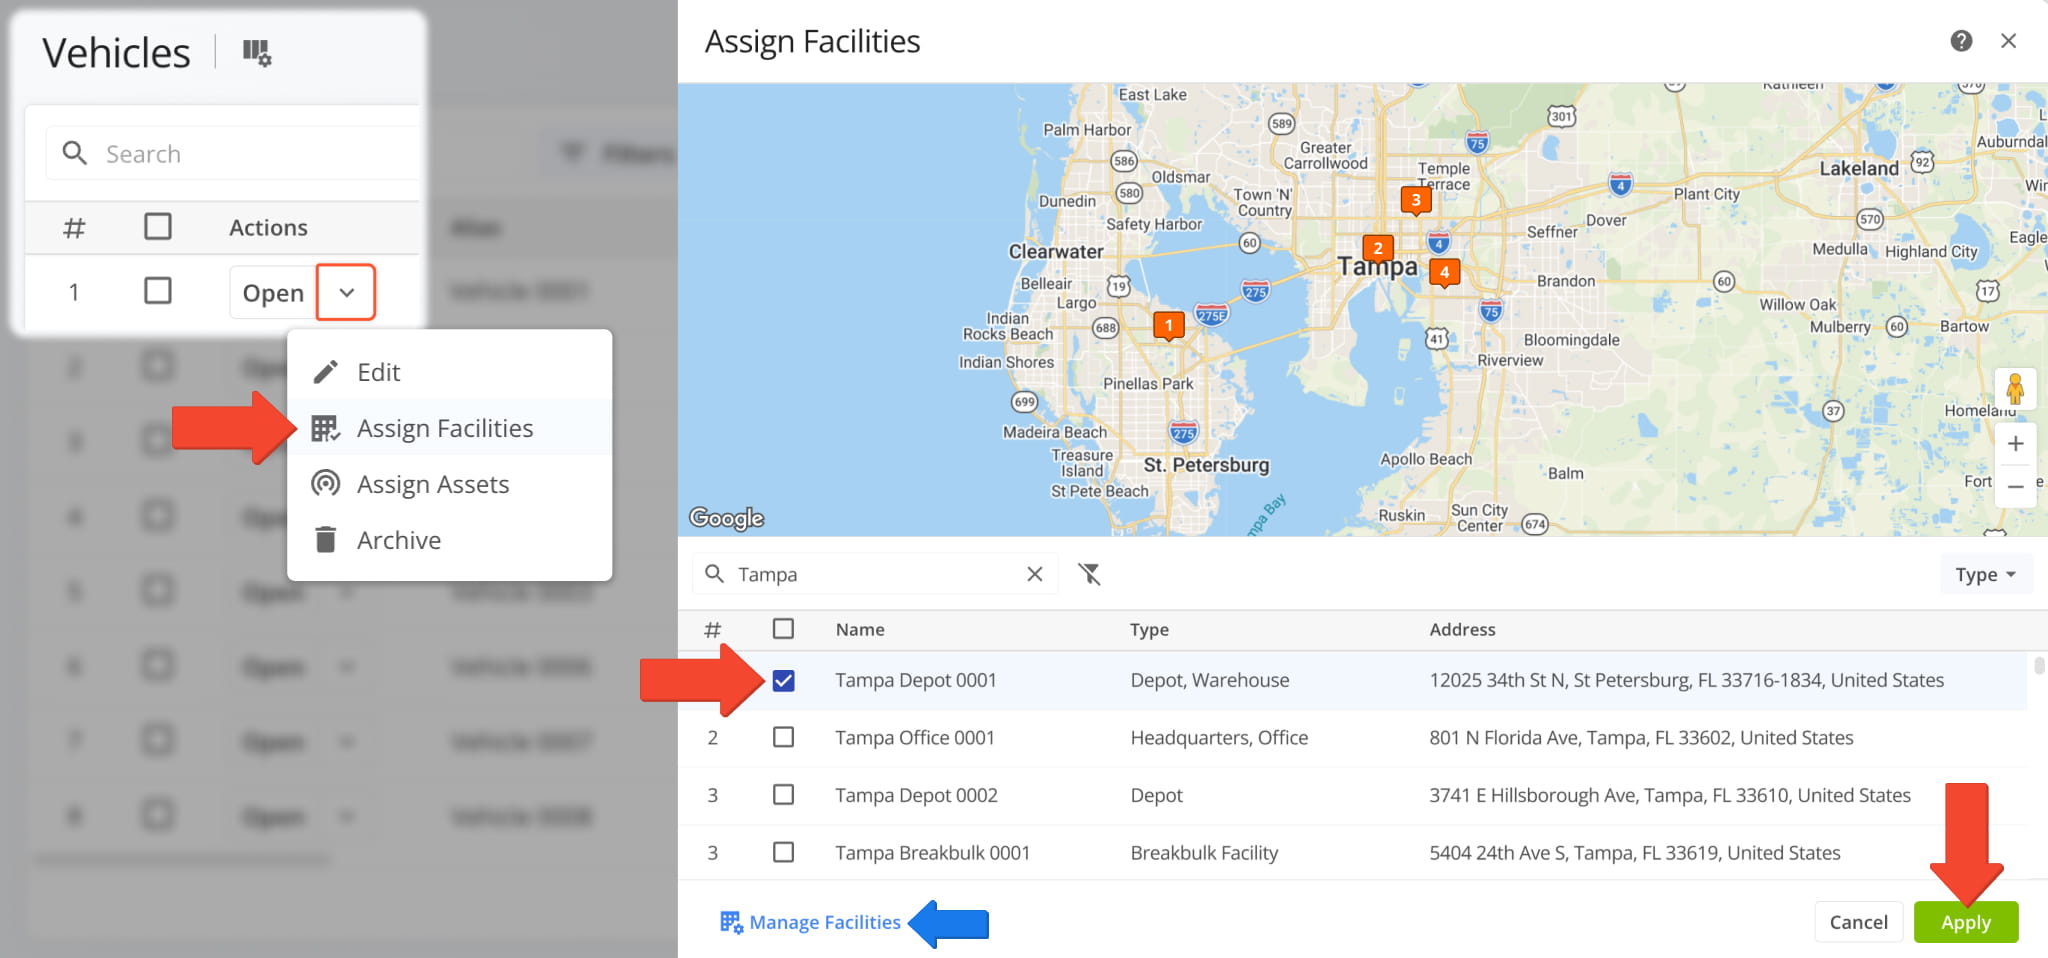Screen dimensions: 2048x958
Task: Click map marker number 3
Action: pos(1416,201)
